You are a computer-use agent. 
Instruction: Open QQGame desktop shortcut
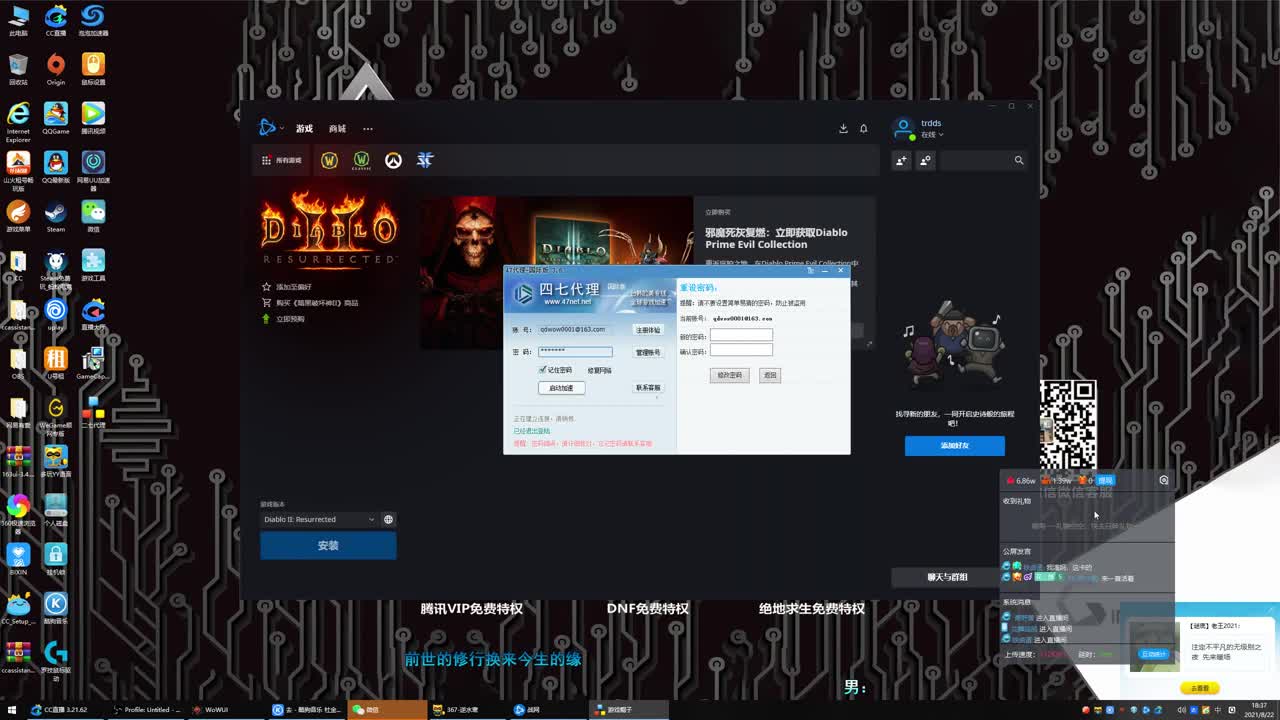[56, 117]
